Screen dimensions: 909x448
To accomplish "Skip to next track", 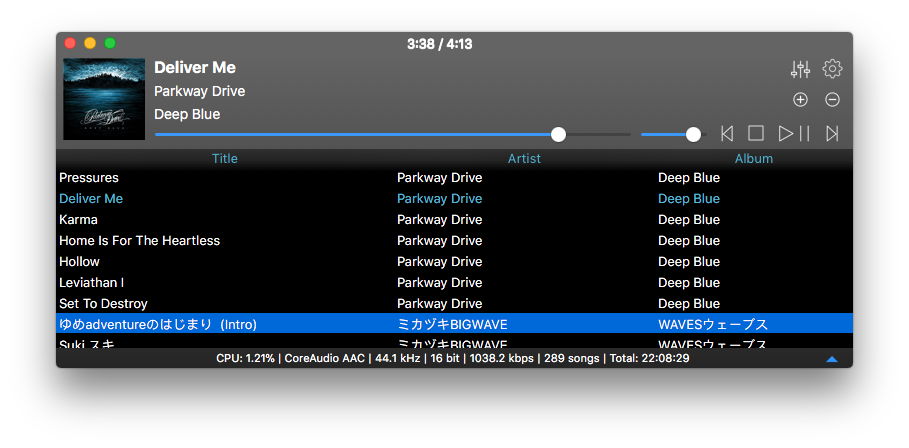I will 832,134.
